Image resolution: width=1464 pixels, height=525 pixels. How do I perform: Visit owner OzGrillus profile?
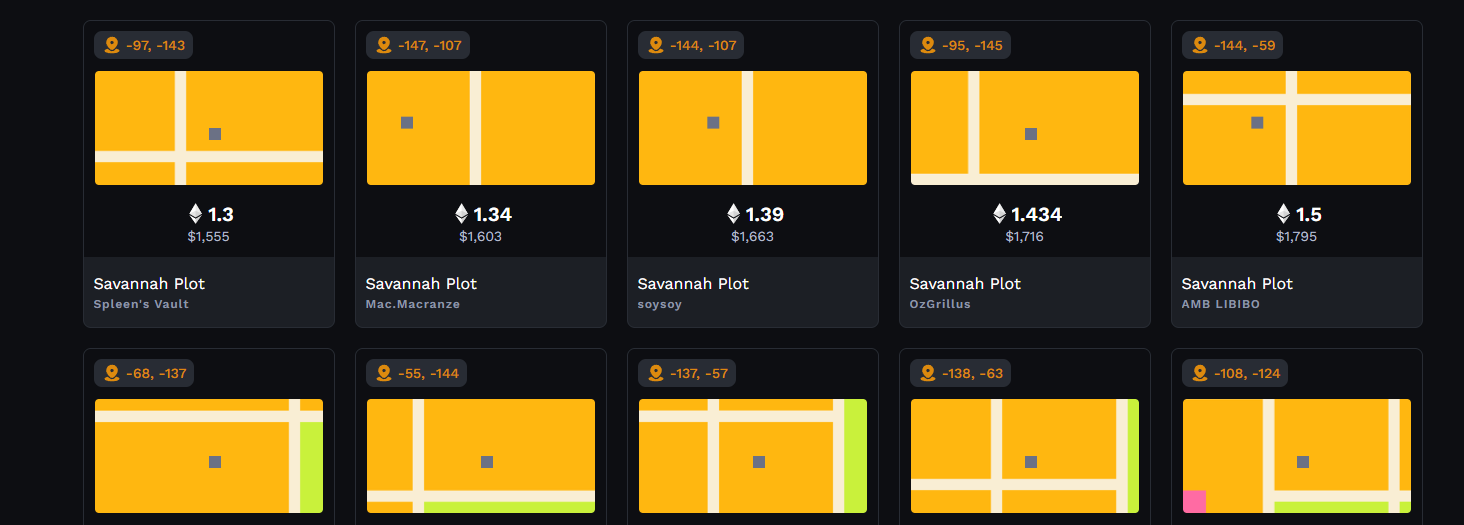point(940,304)
